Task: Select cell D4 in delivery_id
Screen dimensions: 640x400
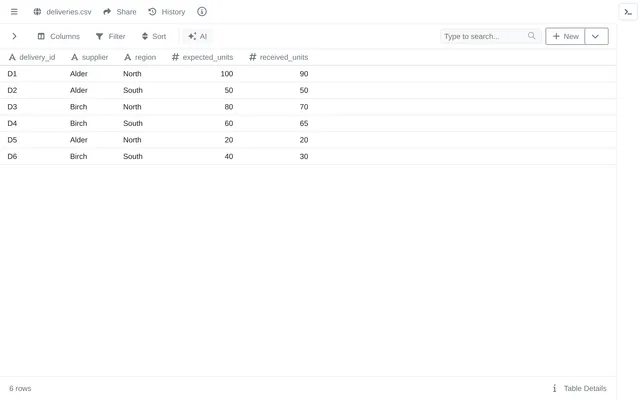Action: point(12,123)
